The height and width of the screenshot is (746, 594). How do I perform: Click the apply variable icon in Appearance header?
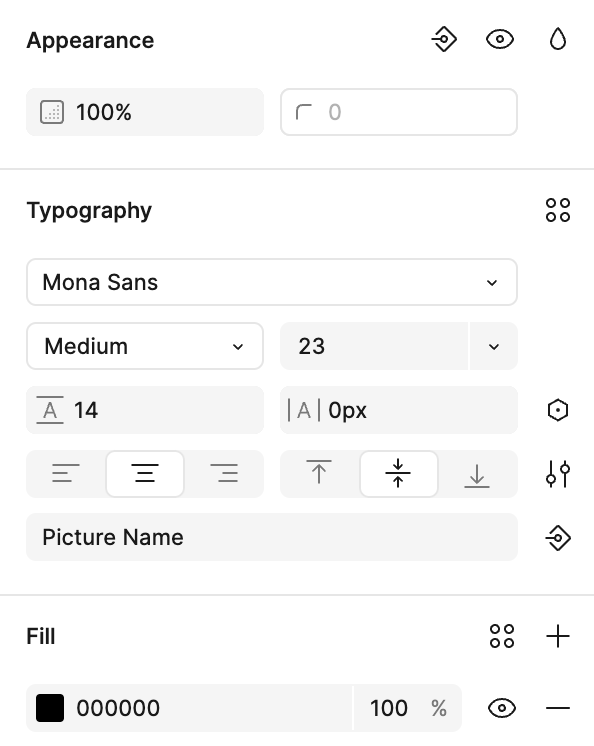(444, 39)
